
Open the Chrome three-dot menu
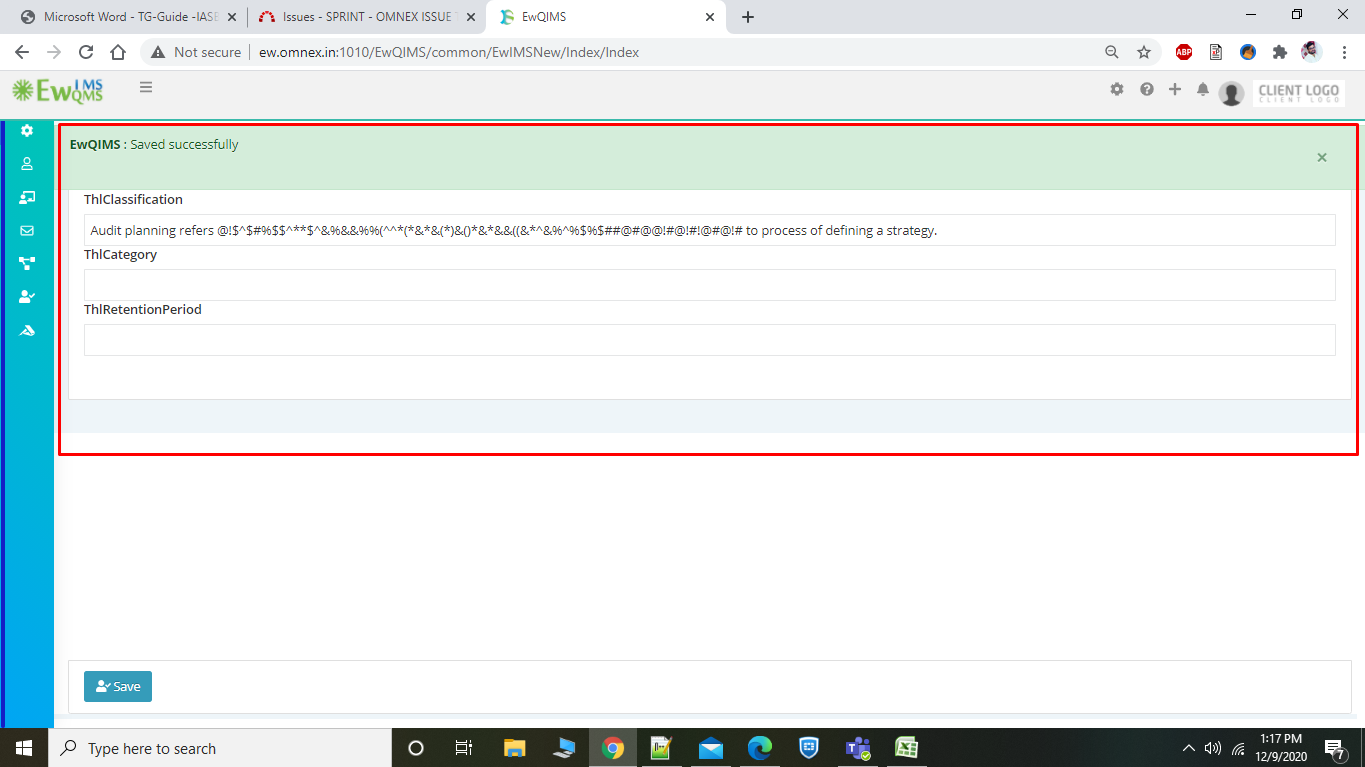pos(1342,52)
